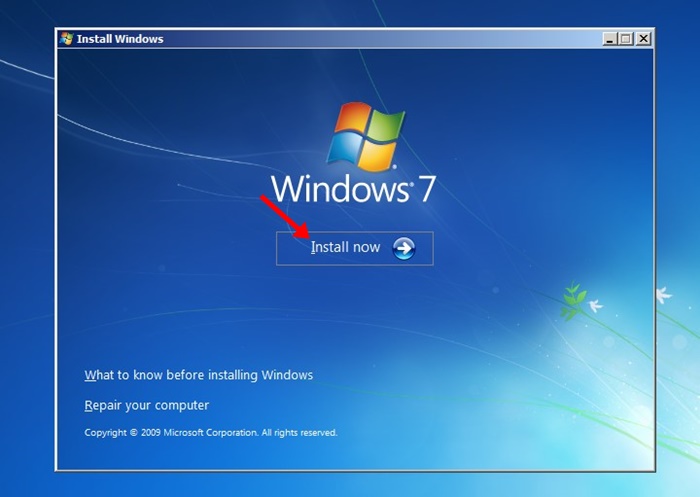Open the Repair your computer link
This screenshot has height=497, width=700.
[146, 405]
